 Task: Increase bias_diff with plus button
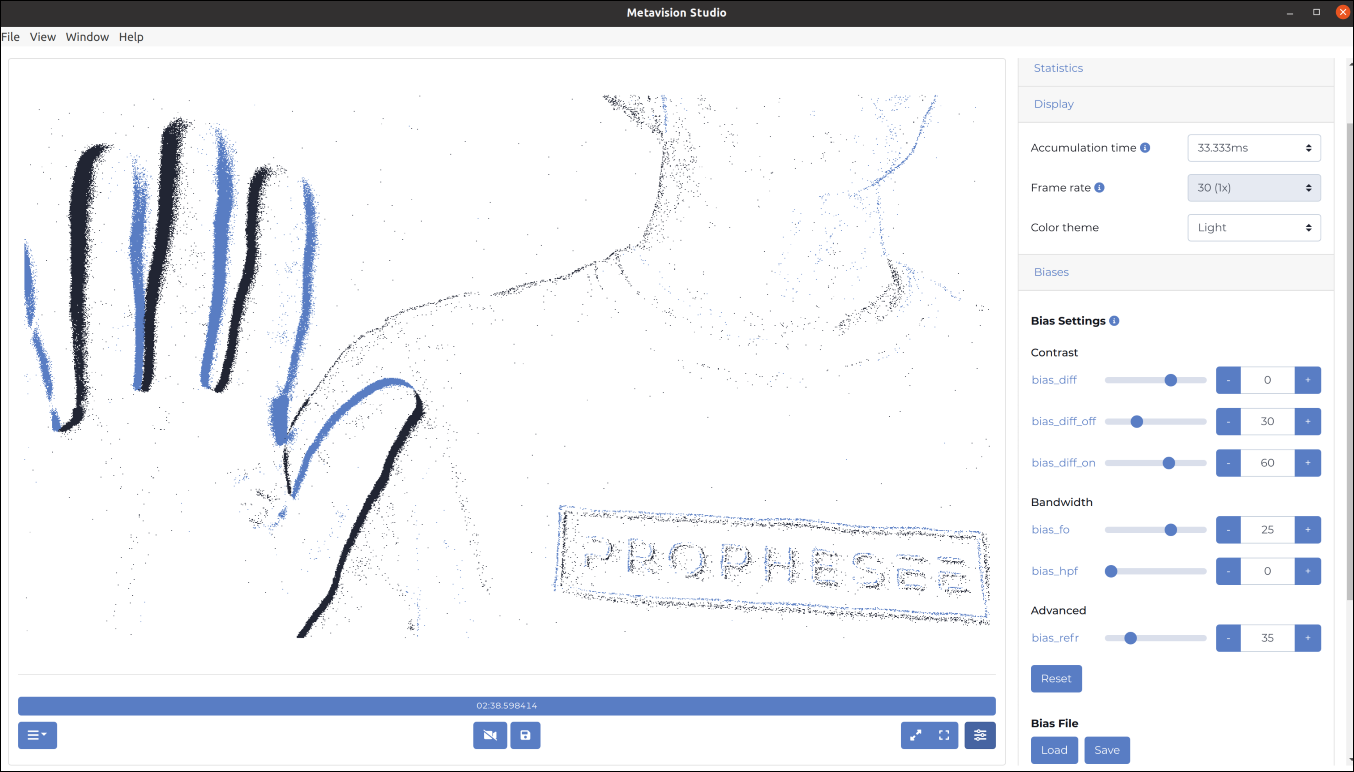[1308, 380]
